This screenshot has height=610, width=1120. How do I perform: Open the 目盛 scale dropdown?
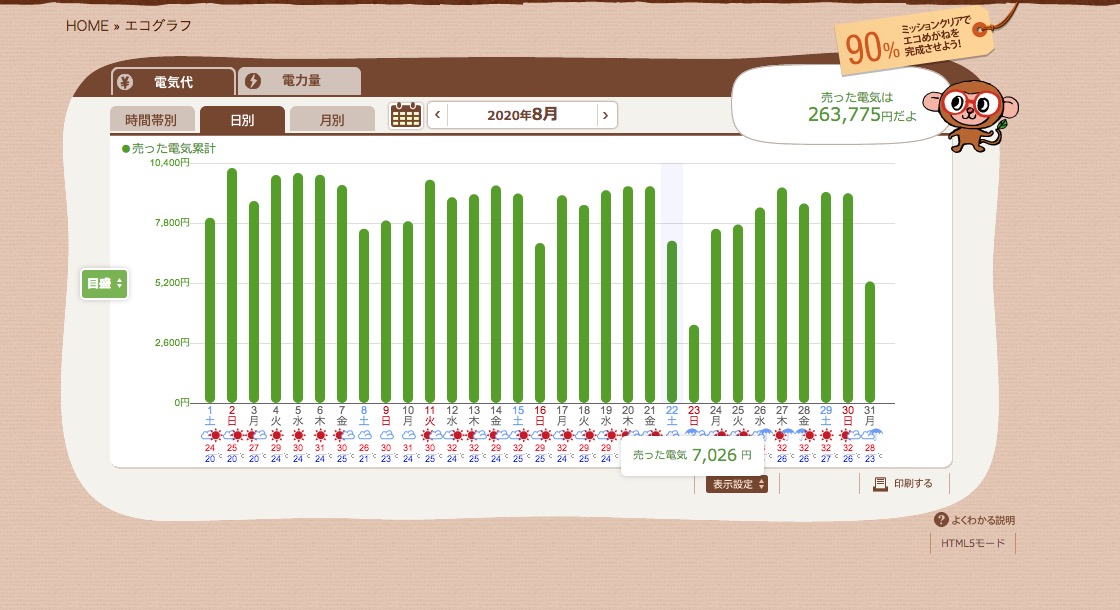coord(104,284)
